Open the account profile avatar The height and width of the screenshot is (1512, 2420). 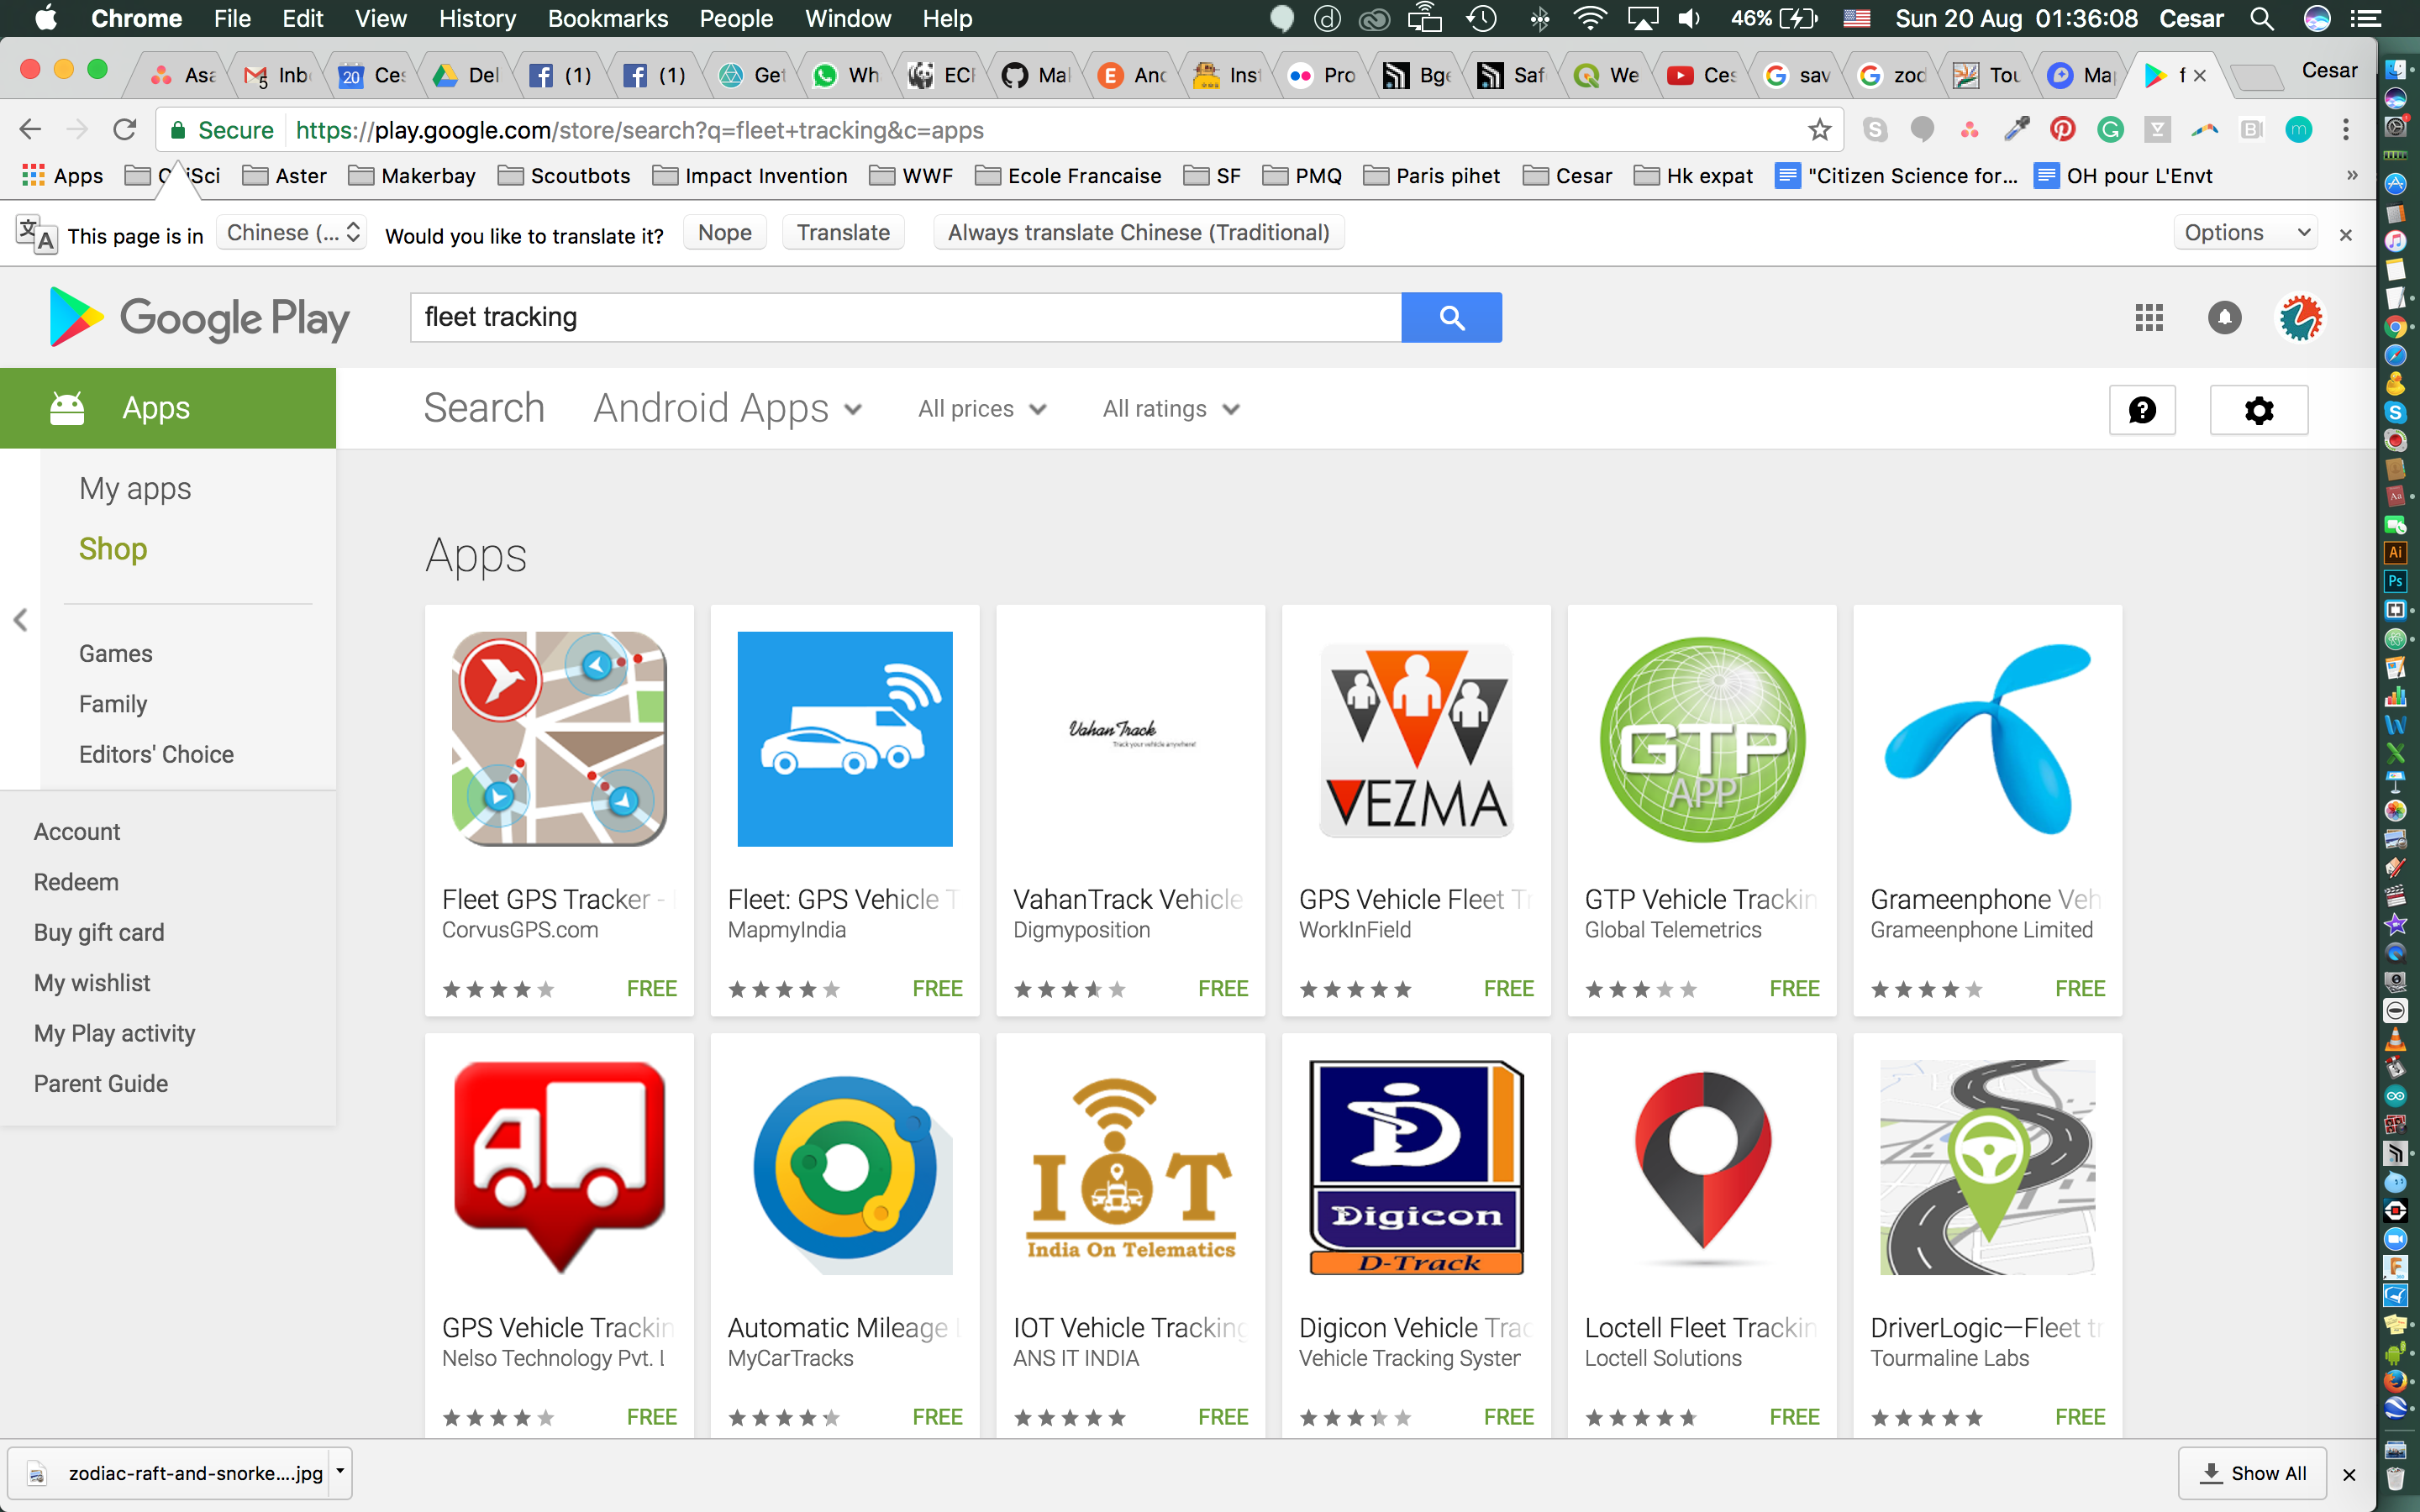tap(2300, 318)
